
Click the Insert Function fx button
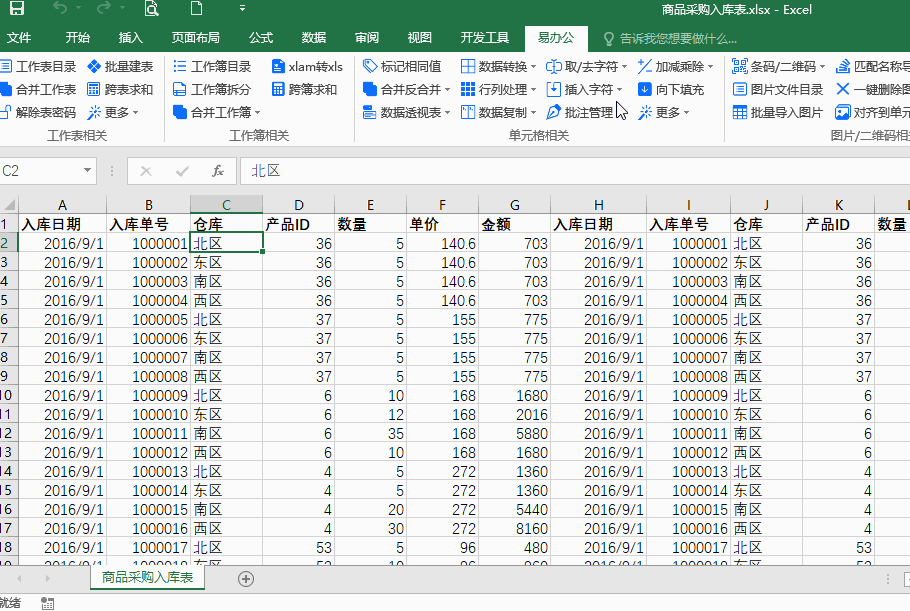tap(218, 171)
